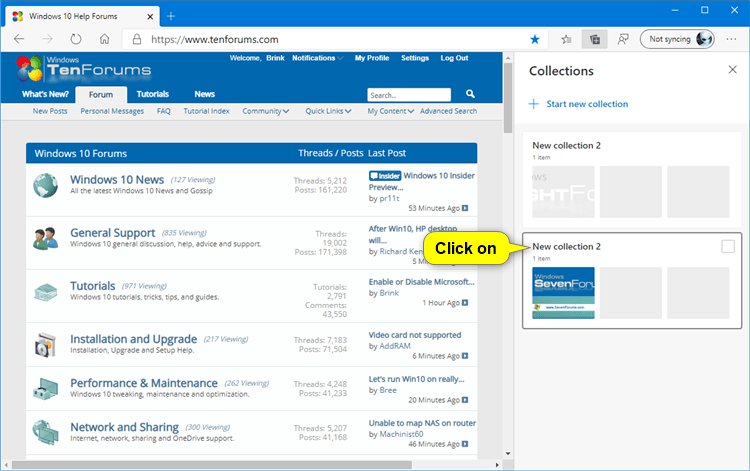Open Personal Messages
This screenshot has height=471, width=750.
point(112,111)
